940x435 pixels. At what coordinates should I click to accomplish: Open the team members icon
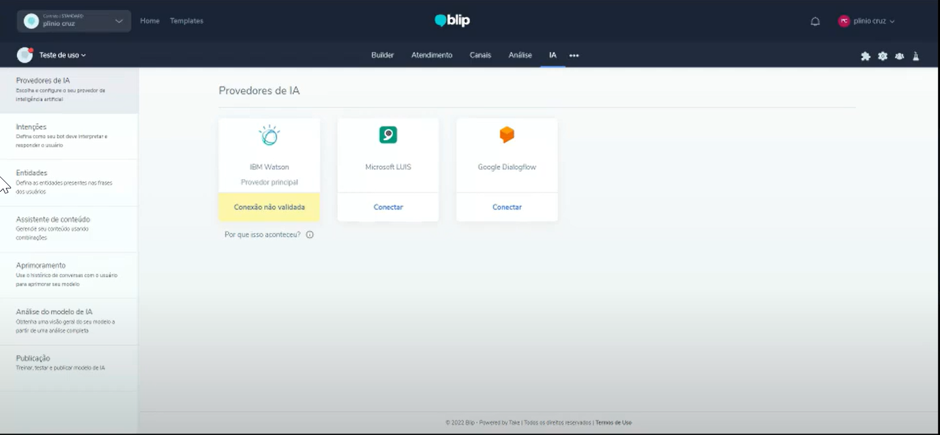899,56
